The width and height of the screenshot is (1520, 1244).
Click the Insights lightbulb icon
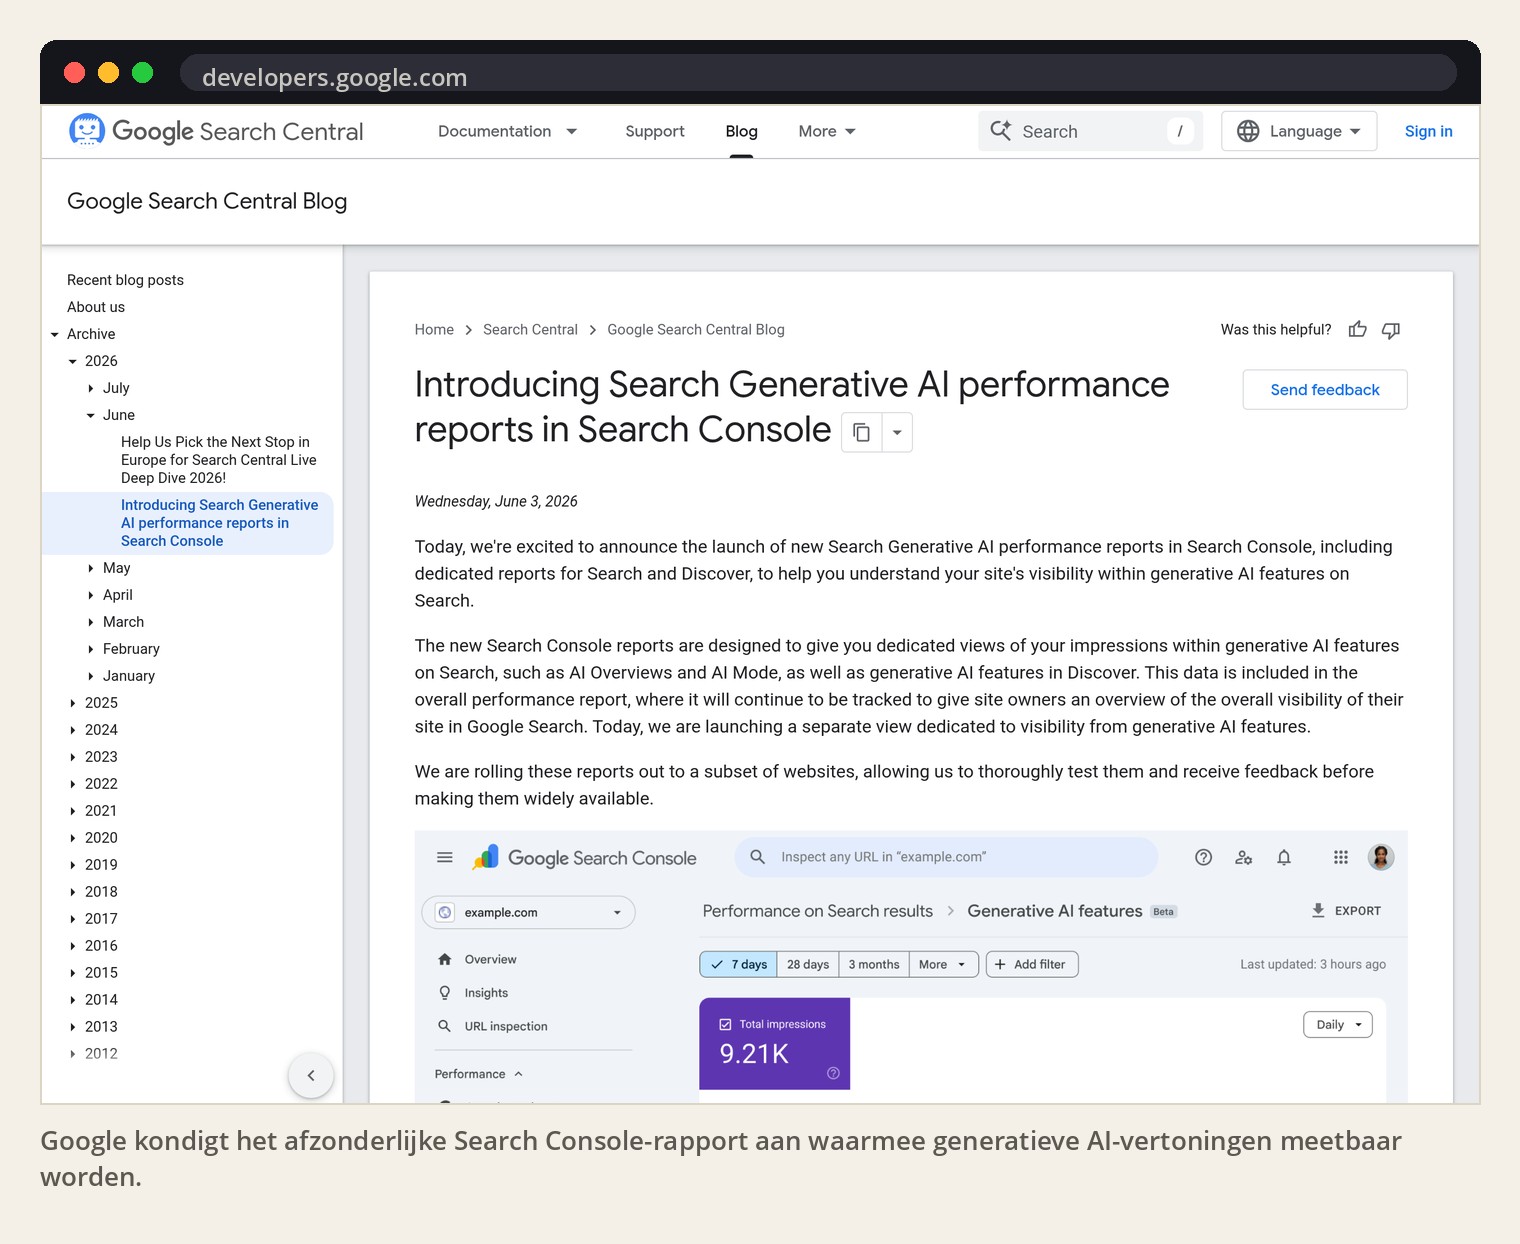click(x=445, y=993)
